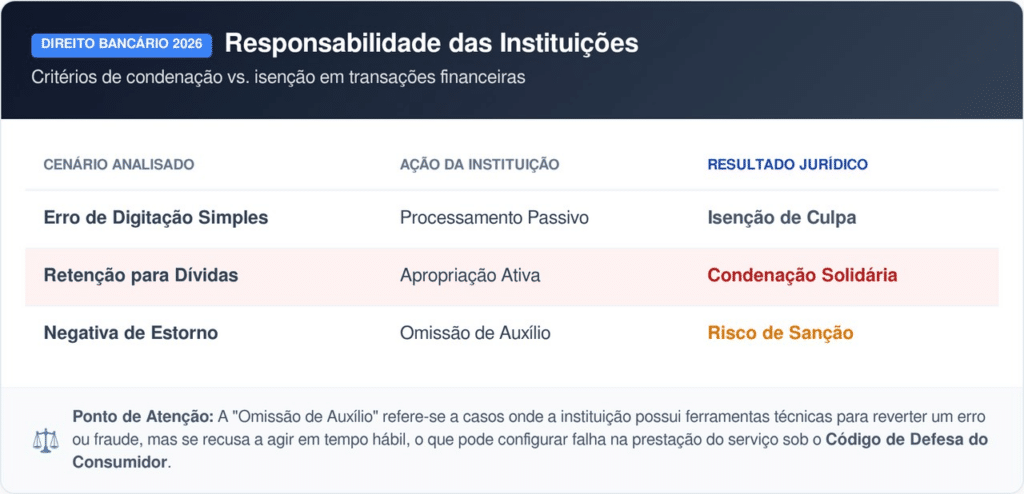Click the Omissão de Auxílio table cell

click(x=473, y=333)
